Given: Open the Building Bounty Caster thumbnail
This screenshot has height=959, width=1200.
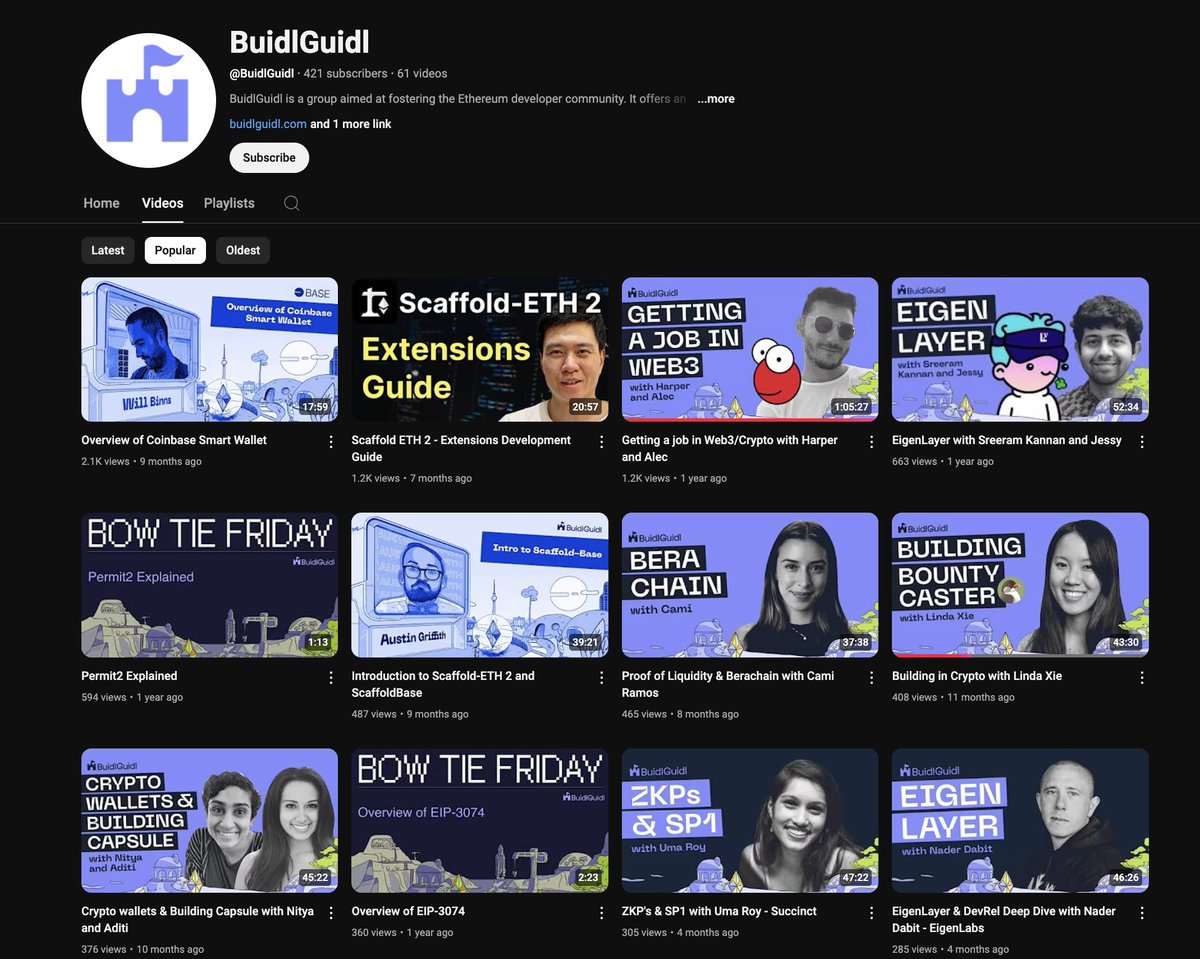Looking at the screenshot, I should tap(1020, 585).
